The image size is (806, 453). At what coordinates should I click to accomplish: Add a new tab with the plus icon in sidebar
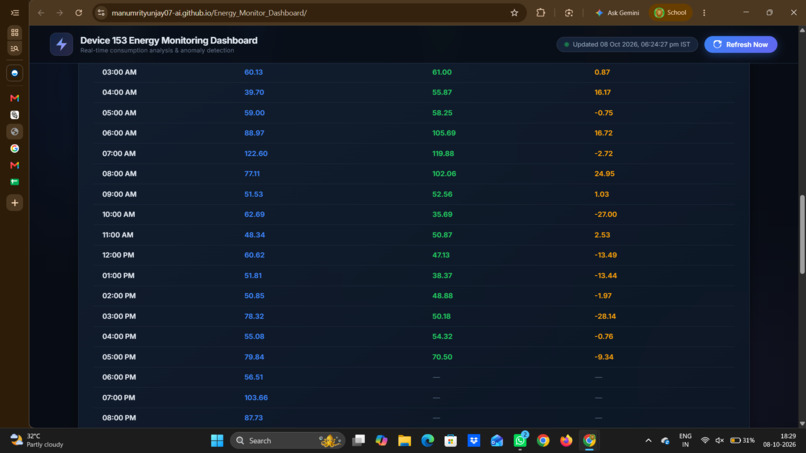[x=15, y=203]
